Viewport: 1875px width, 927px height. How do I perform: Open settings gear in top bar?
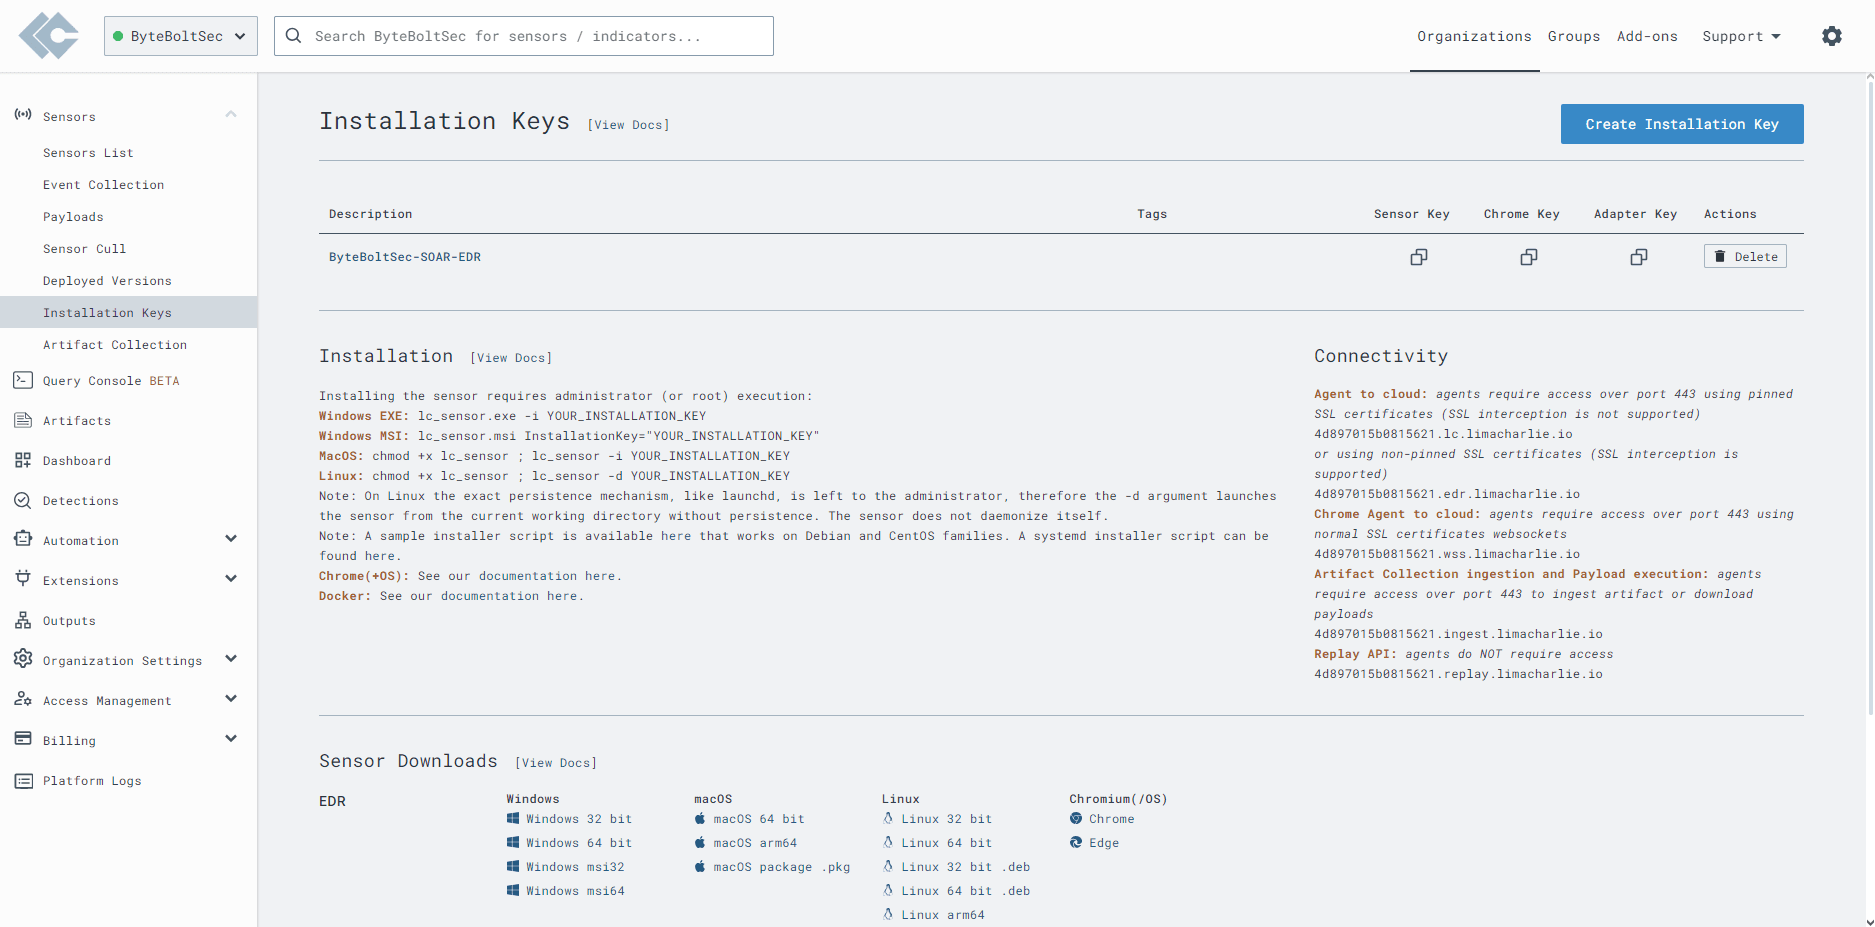click(x=1831, y=36)
